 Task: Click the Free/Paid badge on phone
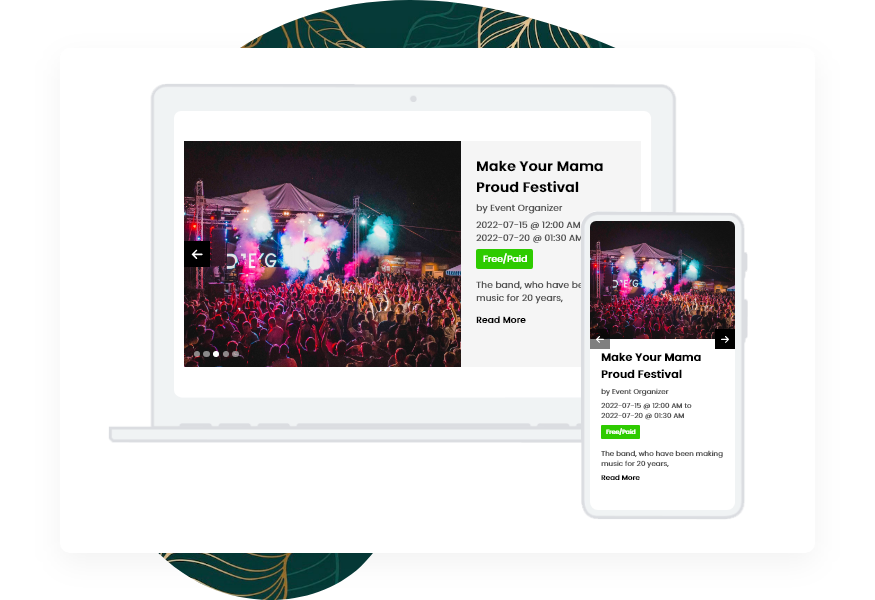point(620,432)
